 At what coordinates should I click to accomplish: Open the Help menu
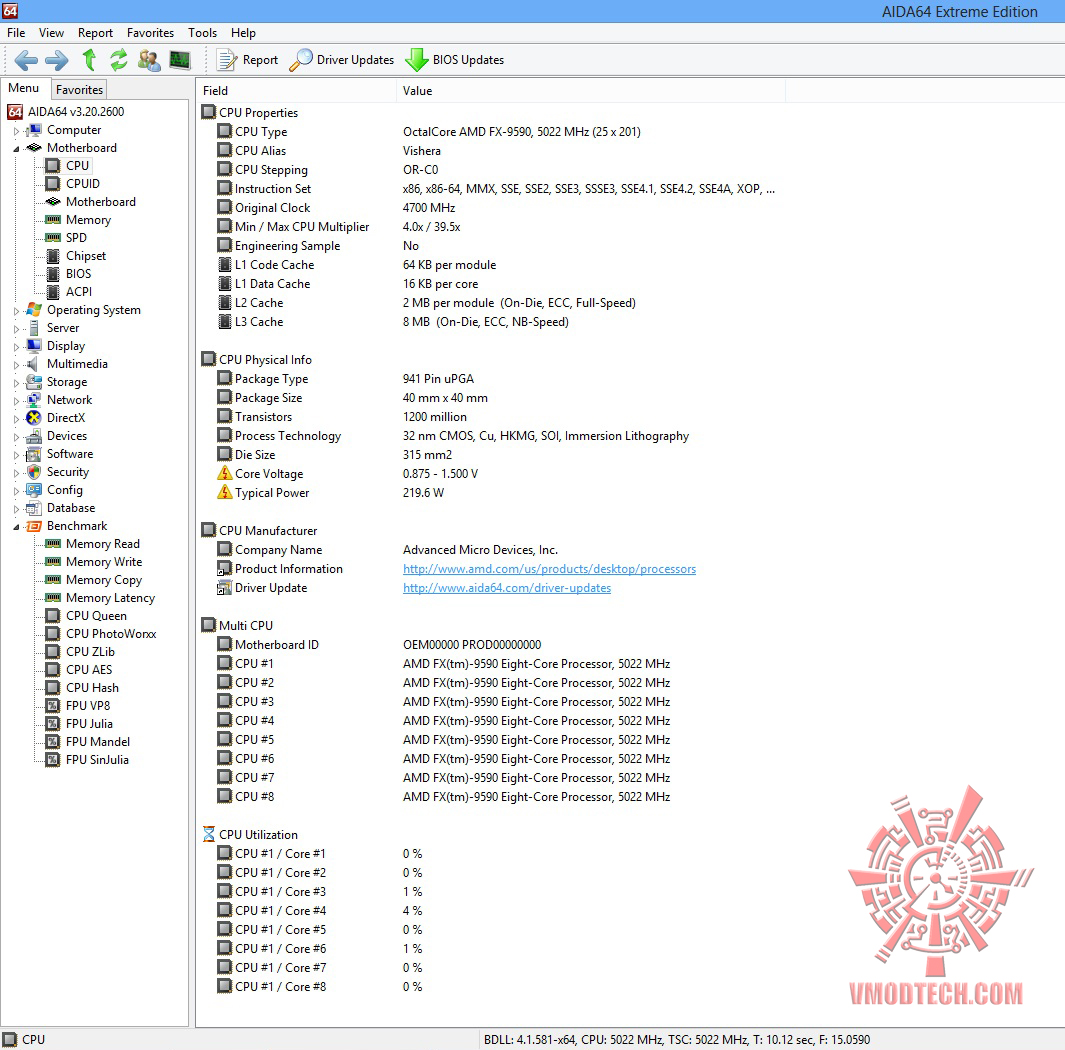(x=243, y=33)
